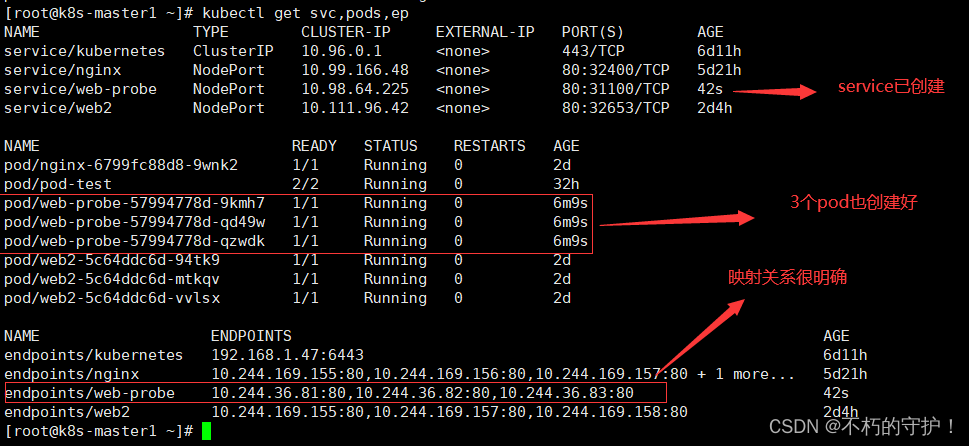Select the "endpoints/web-probe" name

point(90,393)
